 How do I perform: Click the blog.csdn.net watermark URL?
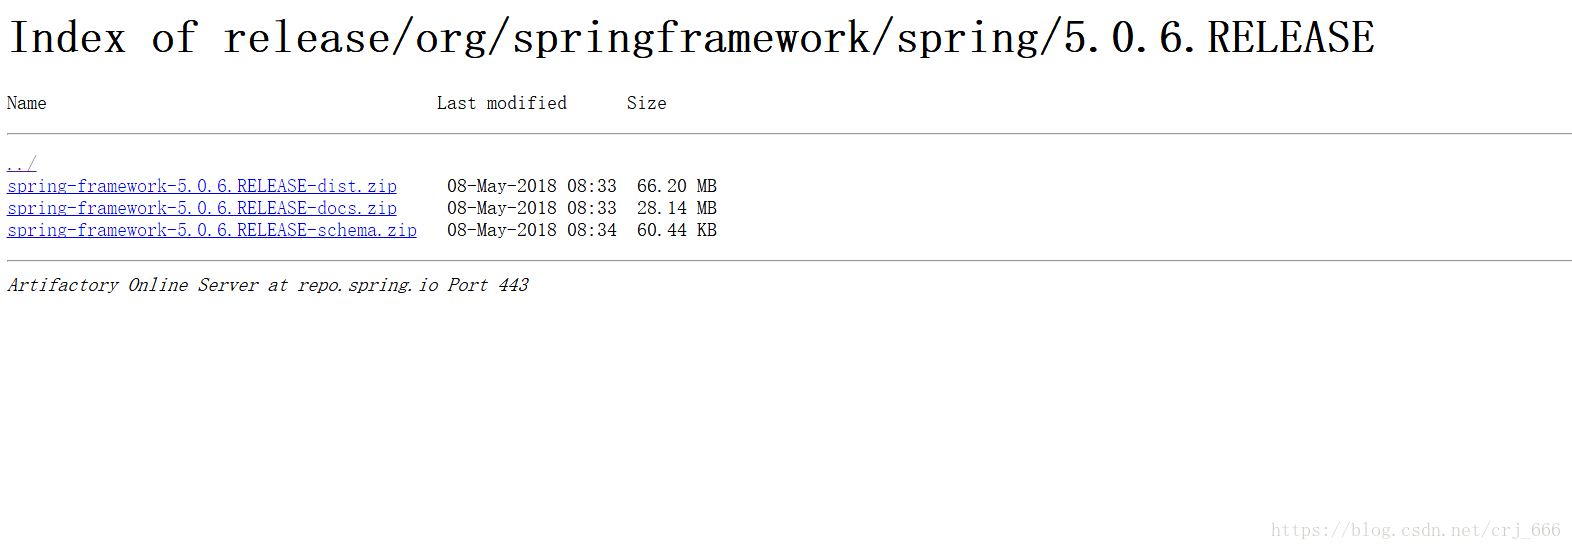1416,530
